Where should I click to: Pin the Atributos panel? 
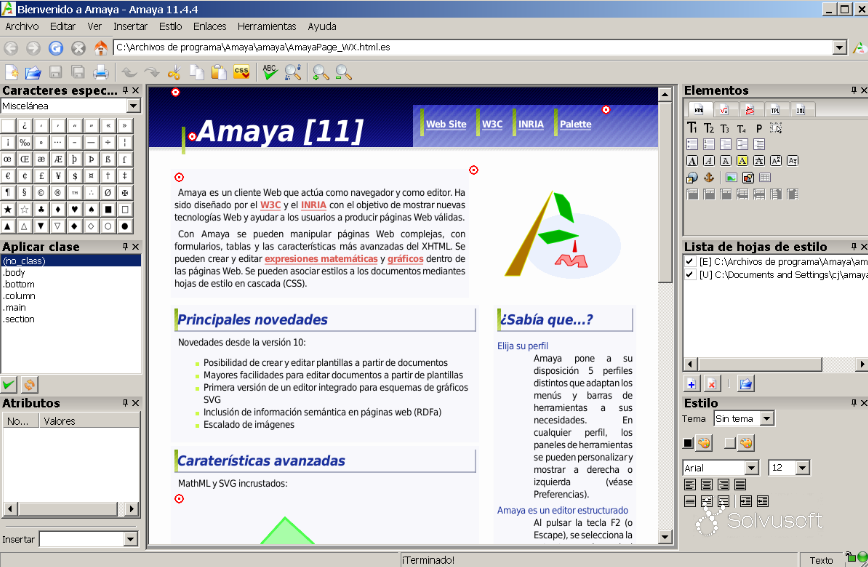pyautogui.click(x=126, y=403)
